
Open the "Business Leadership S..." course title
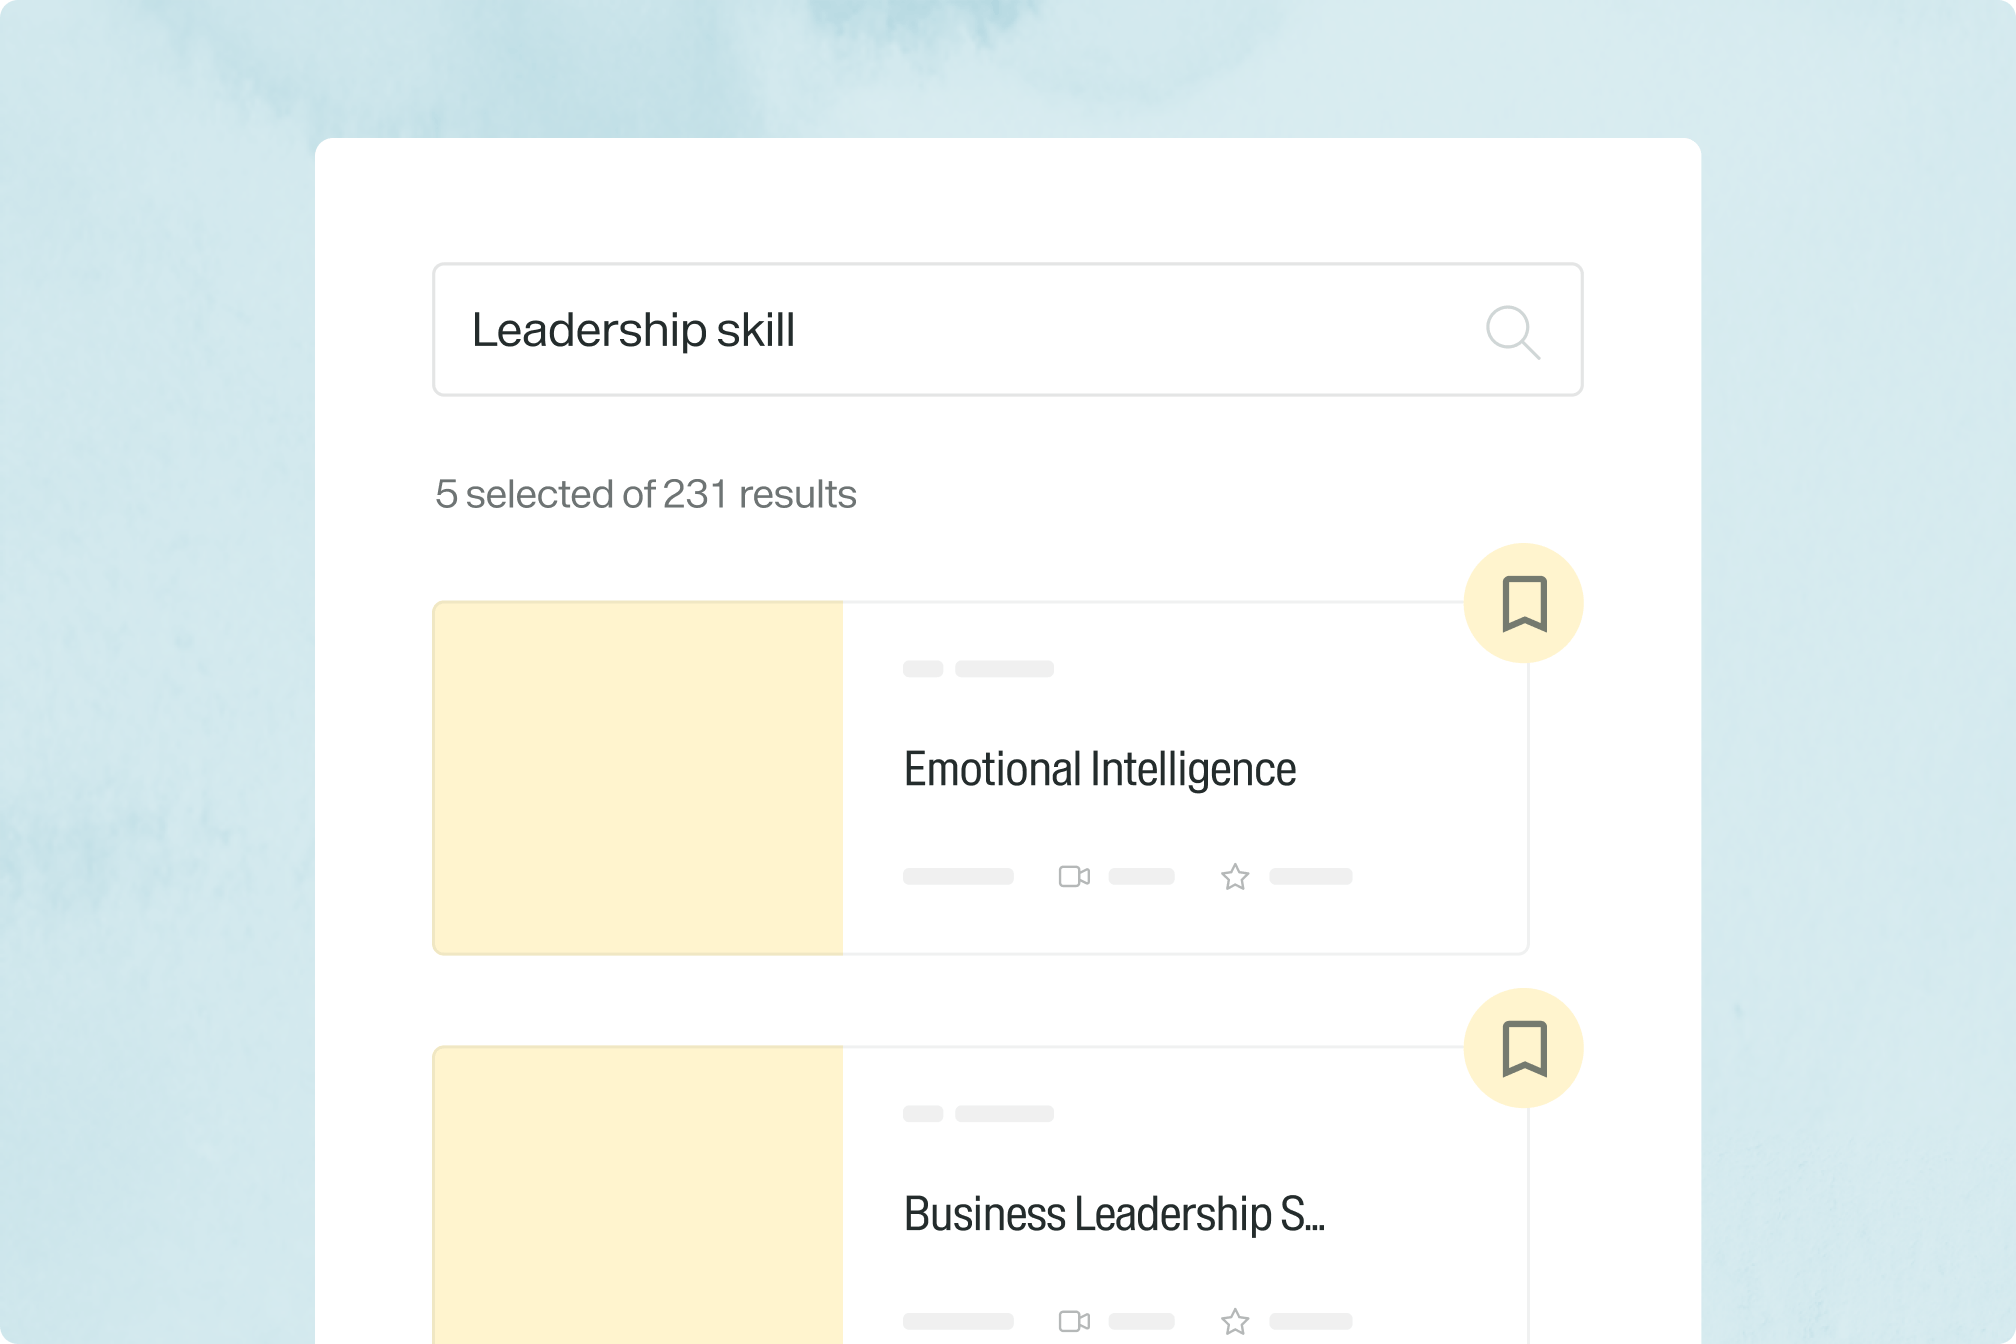point(1113,1214)
